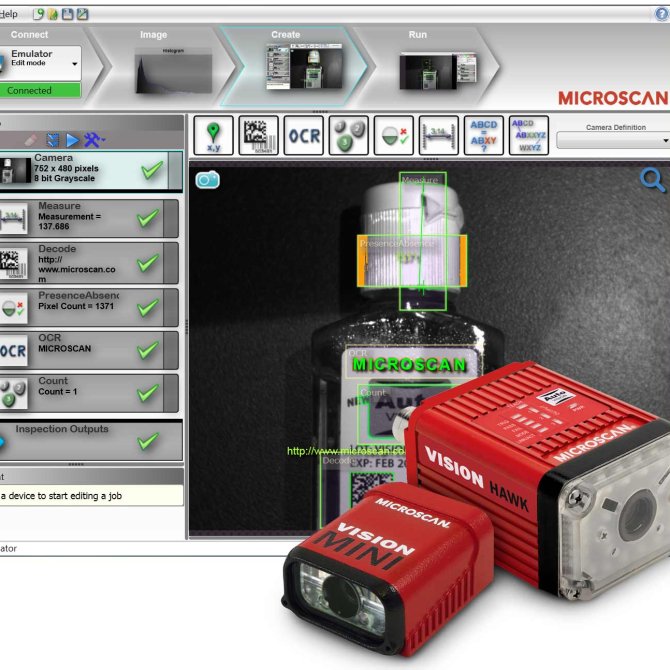Select the PresenceAbsence step in job list

coord(89,307)
